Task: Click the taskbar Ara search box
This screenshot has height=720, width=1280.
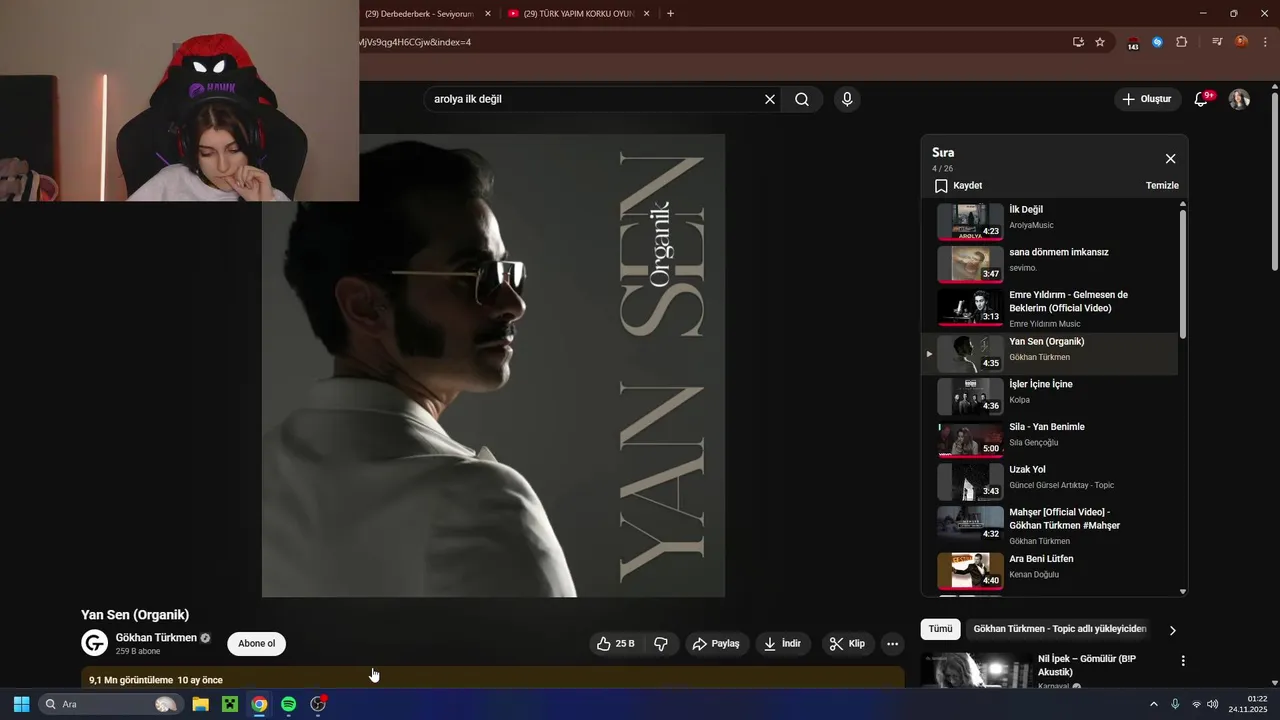Action: 110,704
